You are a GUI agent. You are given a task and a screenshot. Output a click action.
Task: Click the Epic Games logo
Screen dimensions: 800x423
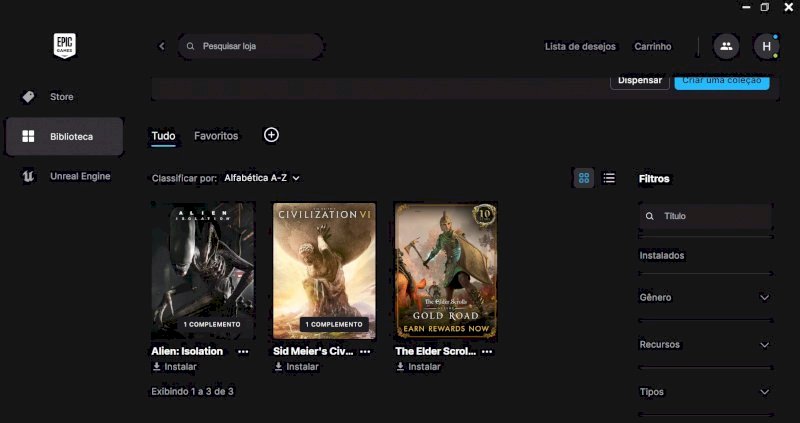65,45
